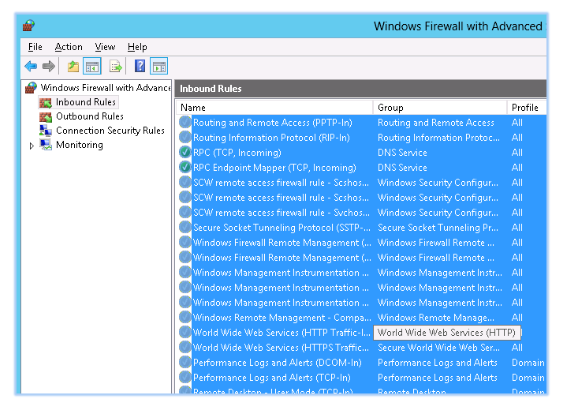Click the Monitoring tree icon

coord(45,145)
